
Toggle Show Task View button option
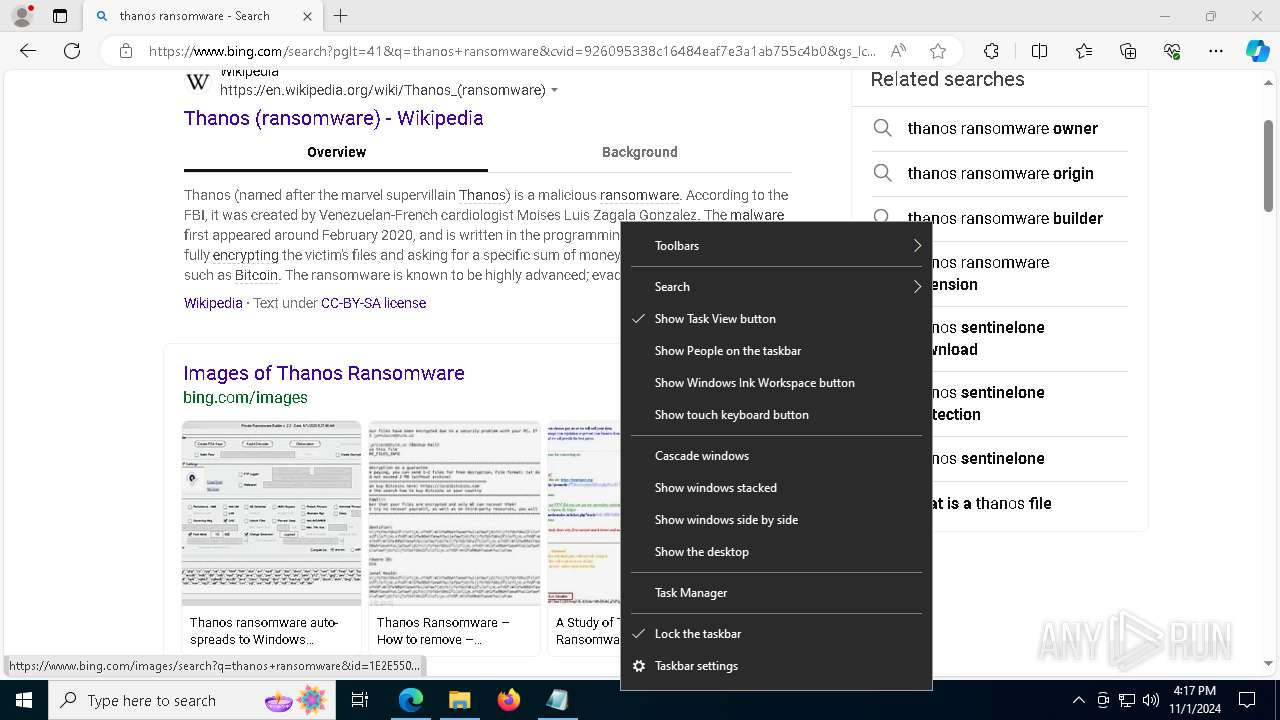(776, 319)
